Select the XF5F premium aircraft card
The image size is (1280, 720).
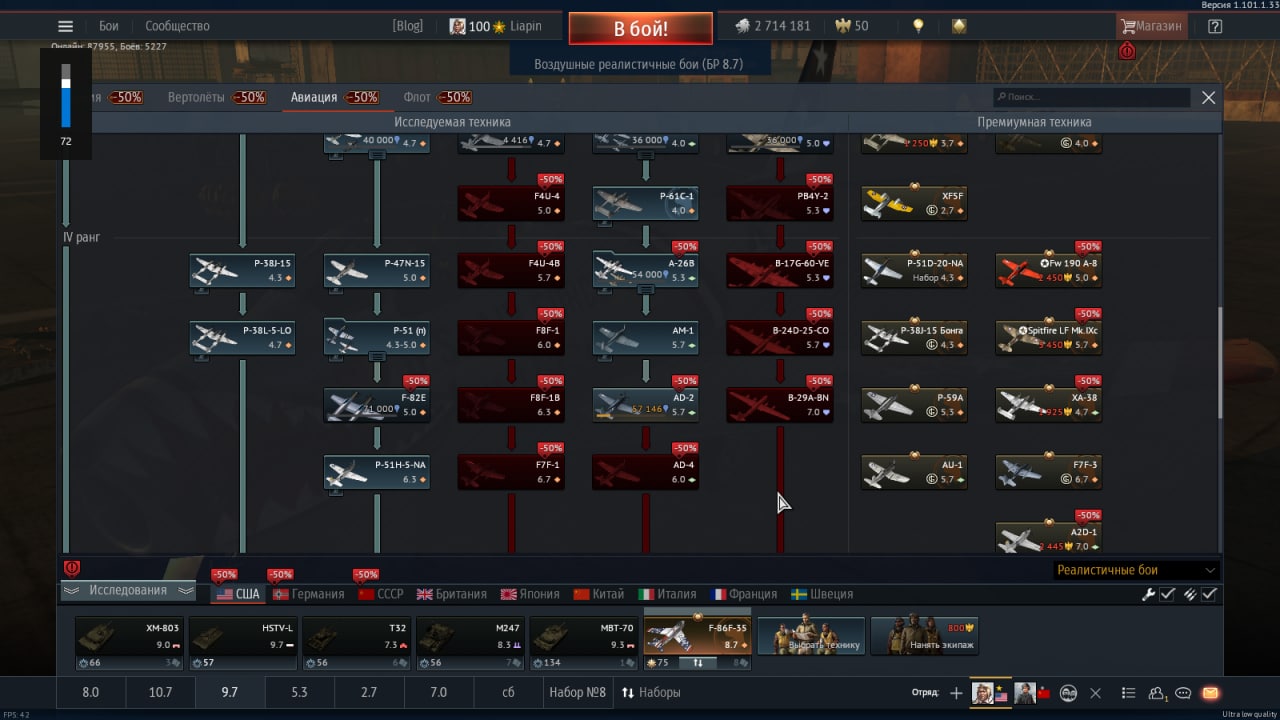[x=914, y=203]
